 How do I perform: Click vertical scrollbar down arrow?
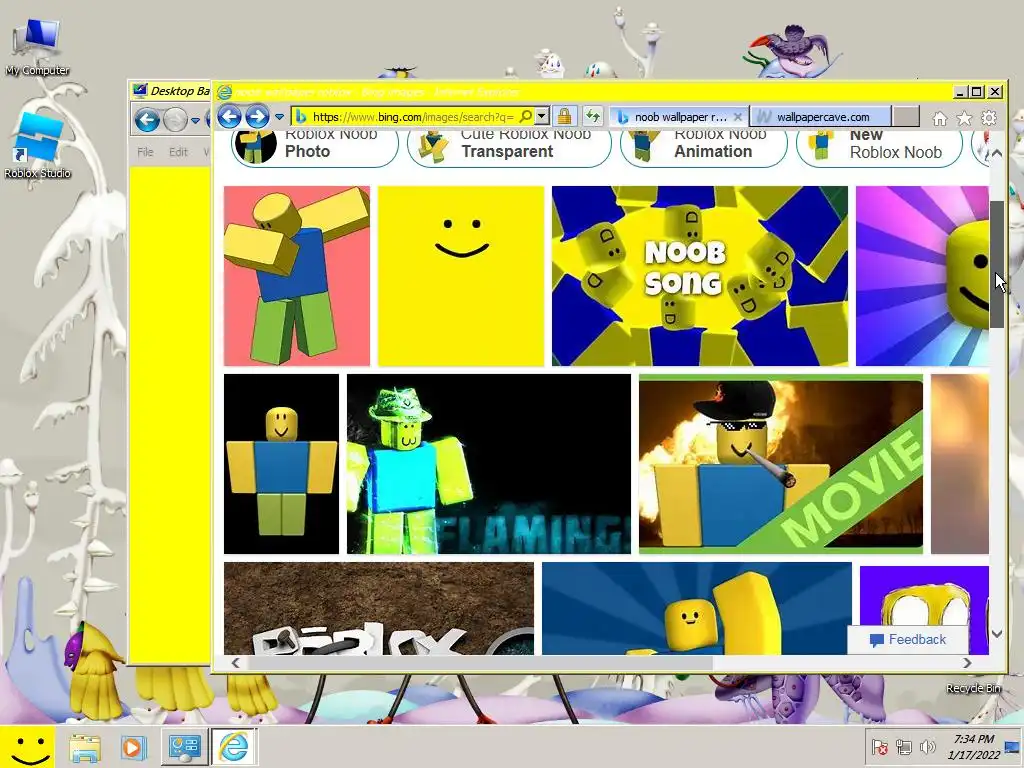[997, 633]
